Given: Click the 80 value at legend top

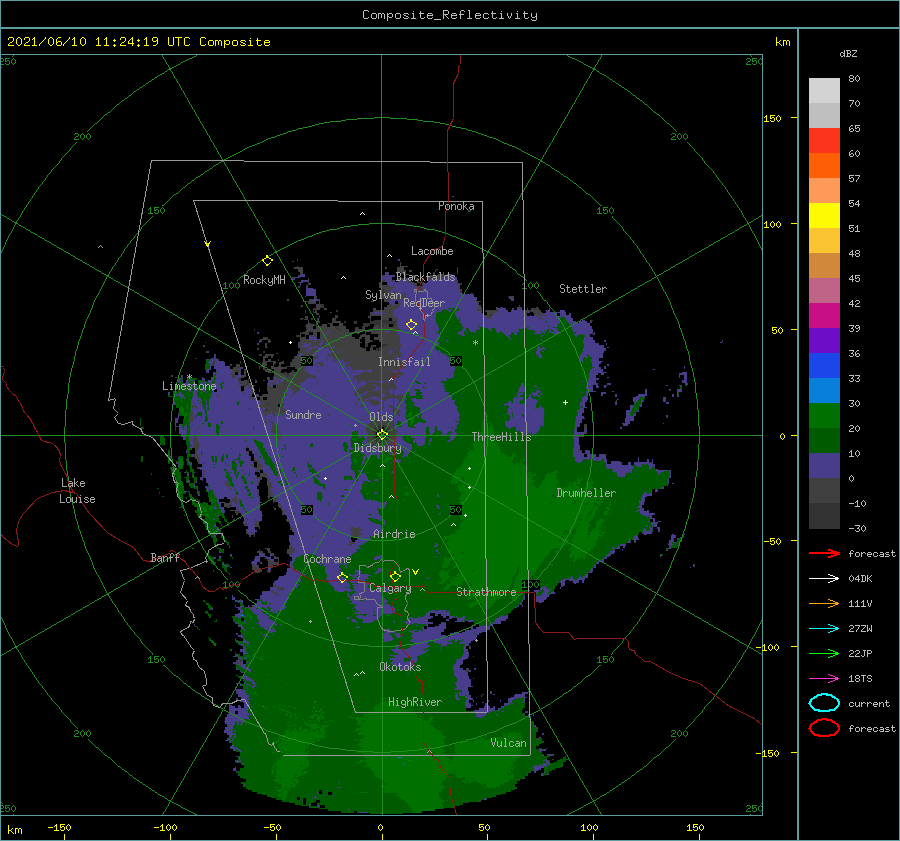Looking at the screenshot, I should [854, 79].
